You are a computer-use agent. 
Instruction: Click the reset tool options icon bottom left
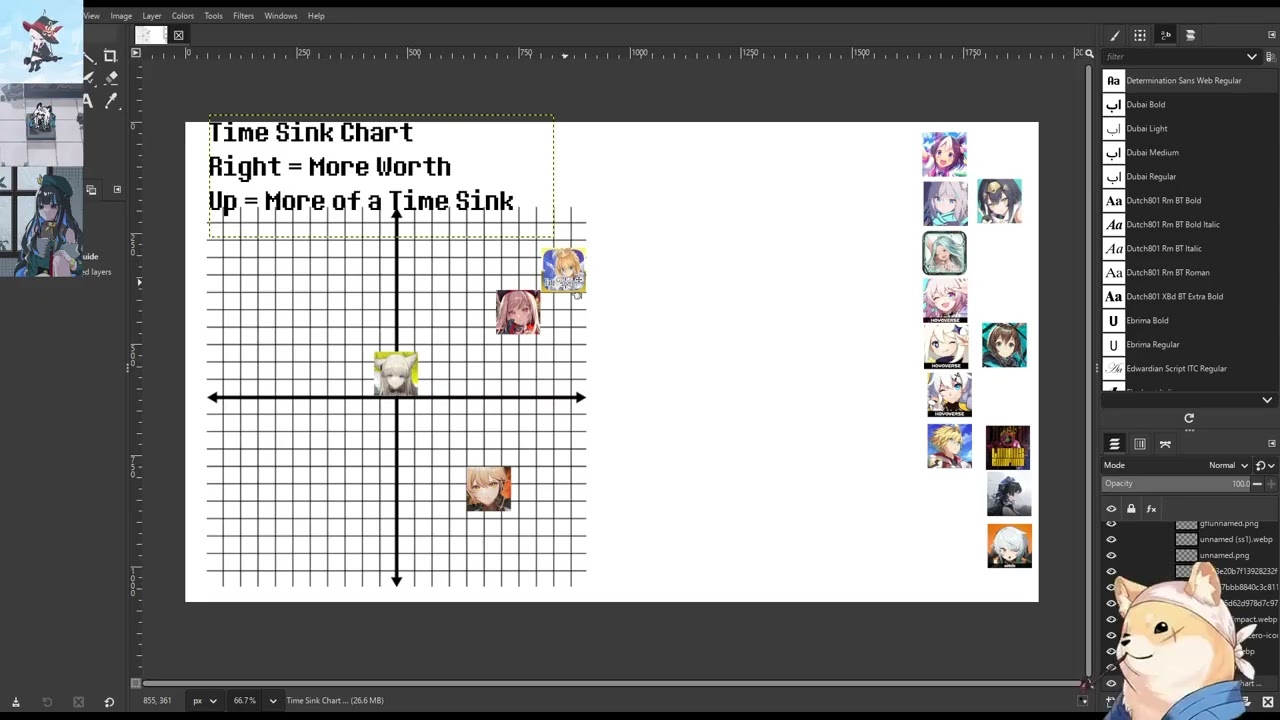(109, 702)
